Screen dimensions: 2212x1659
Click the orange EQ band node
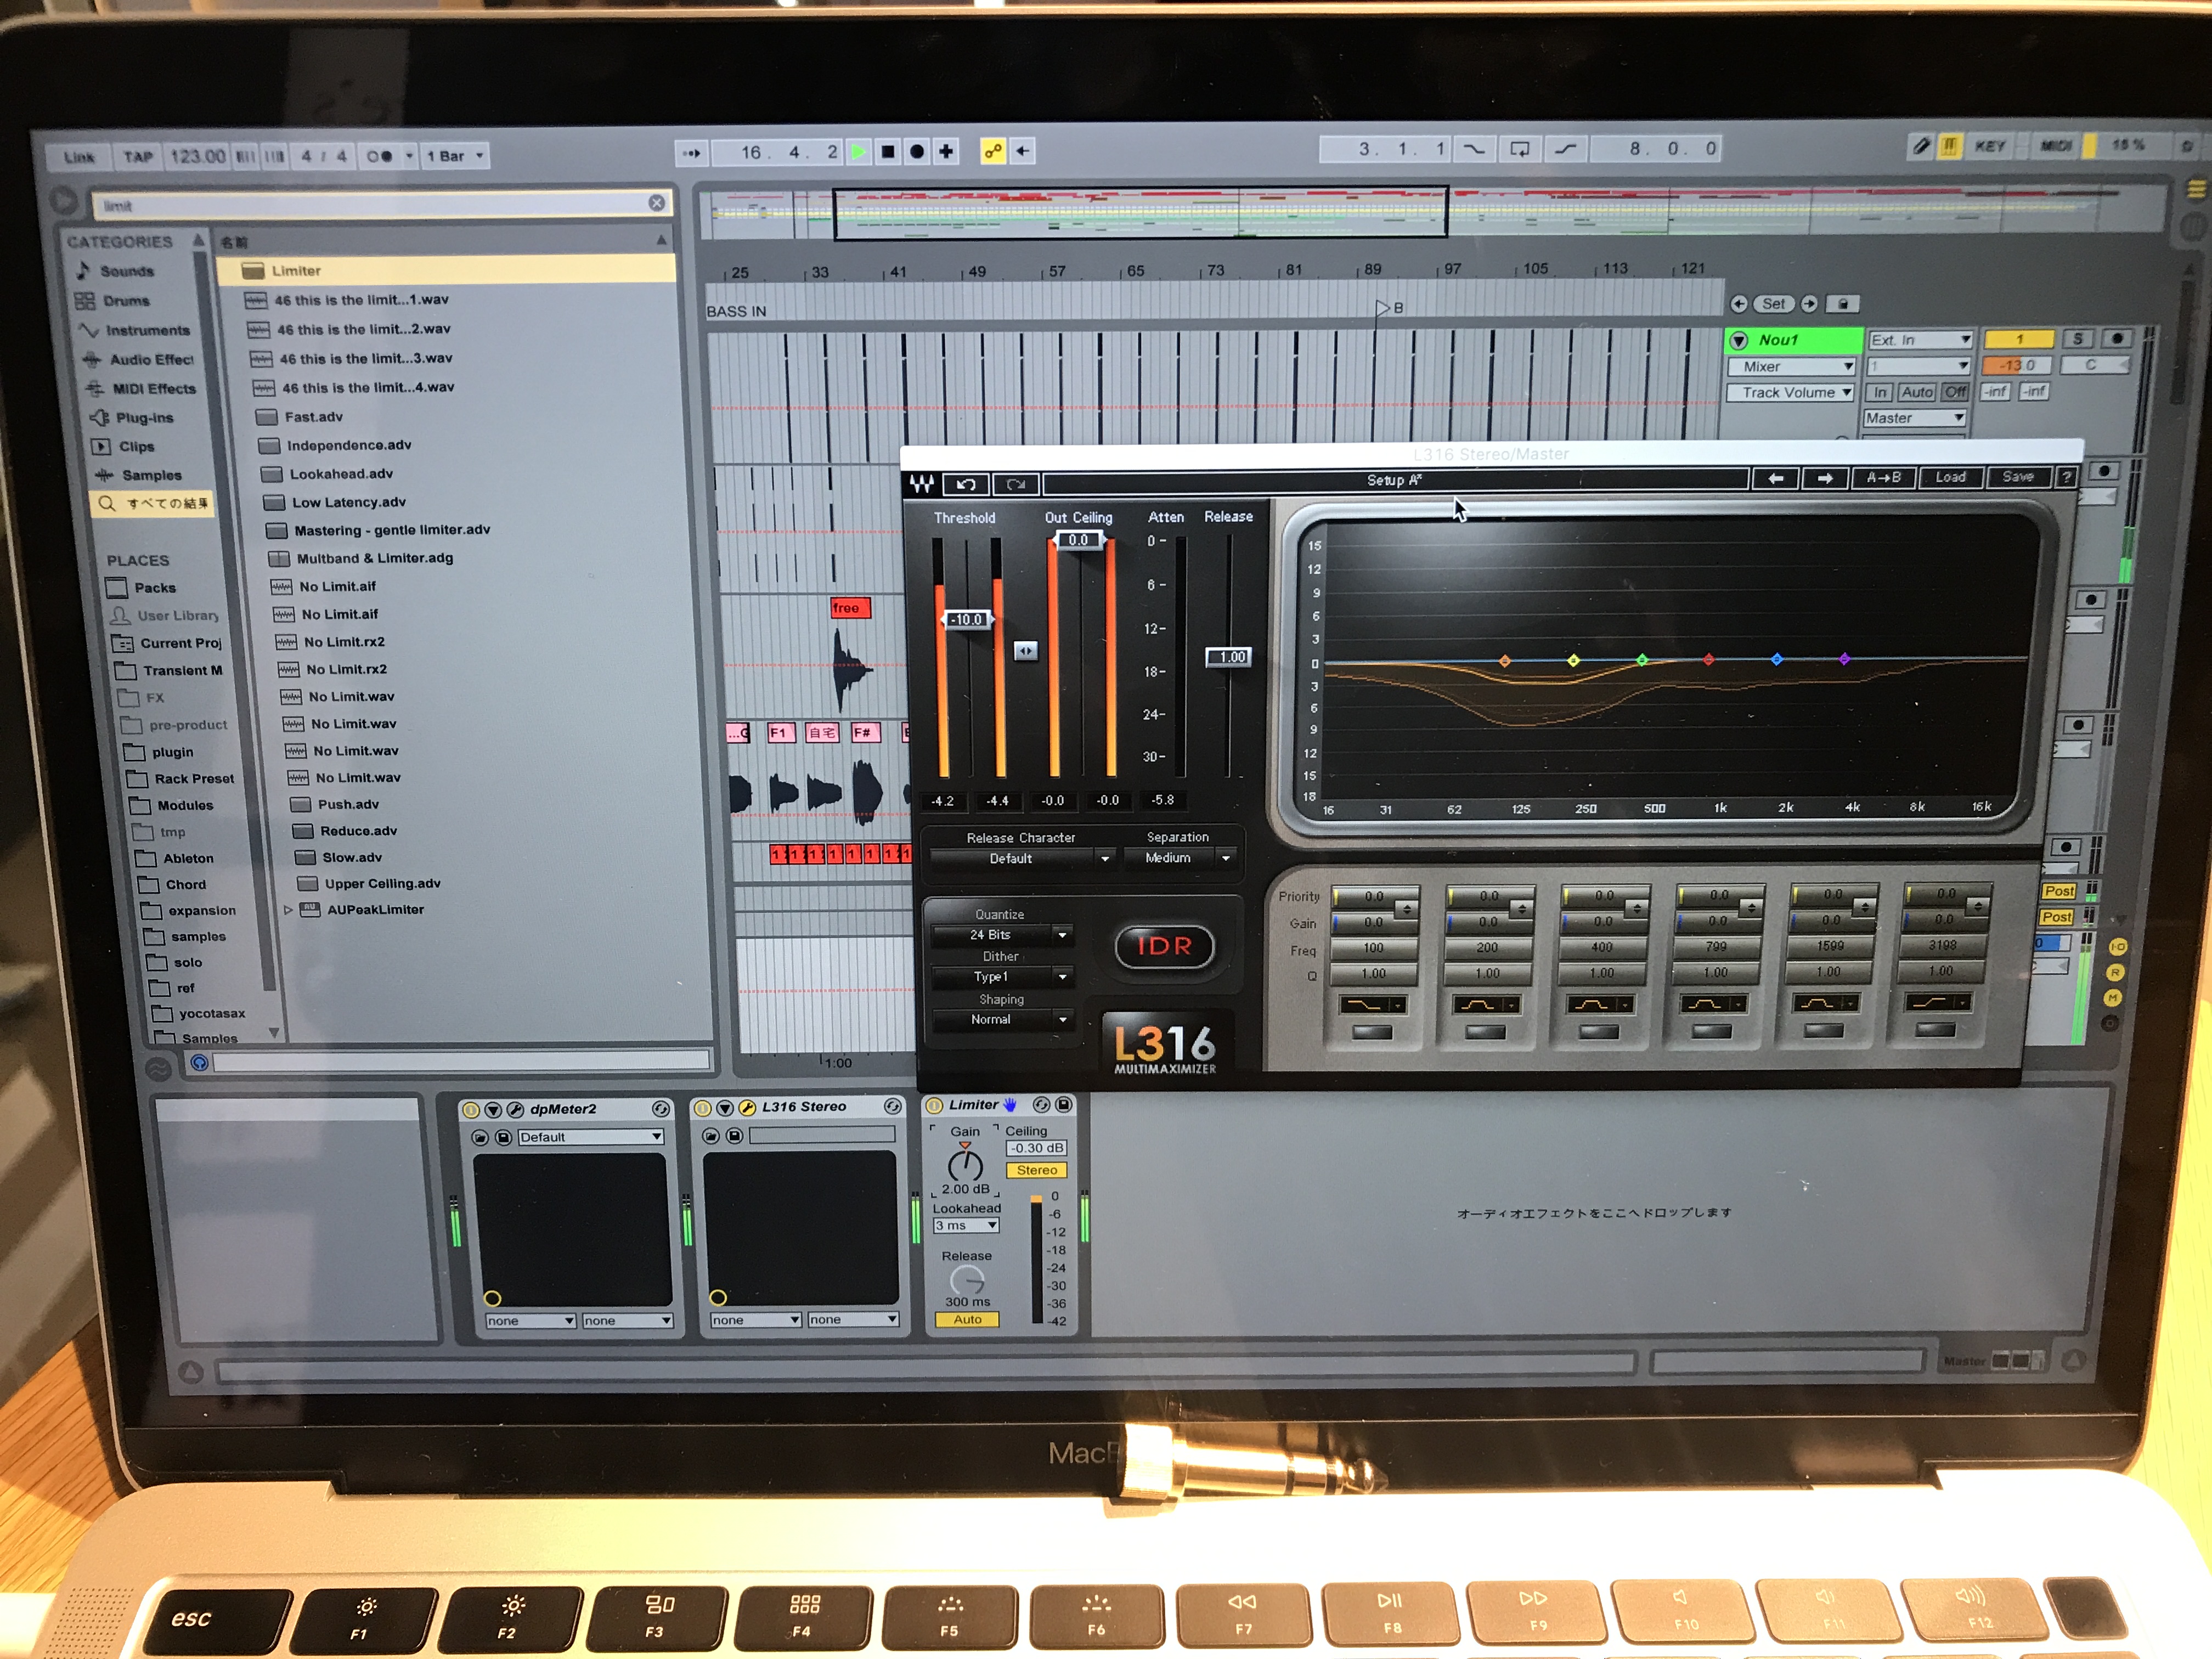click(x=1505, y=661)
